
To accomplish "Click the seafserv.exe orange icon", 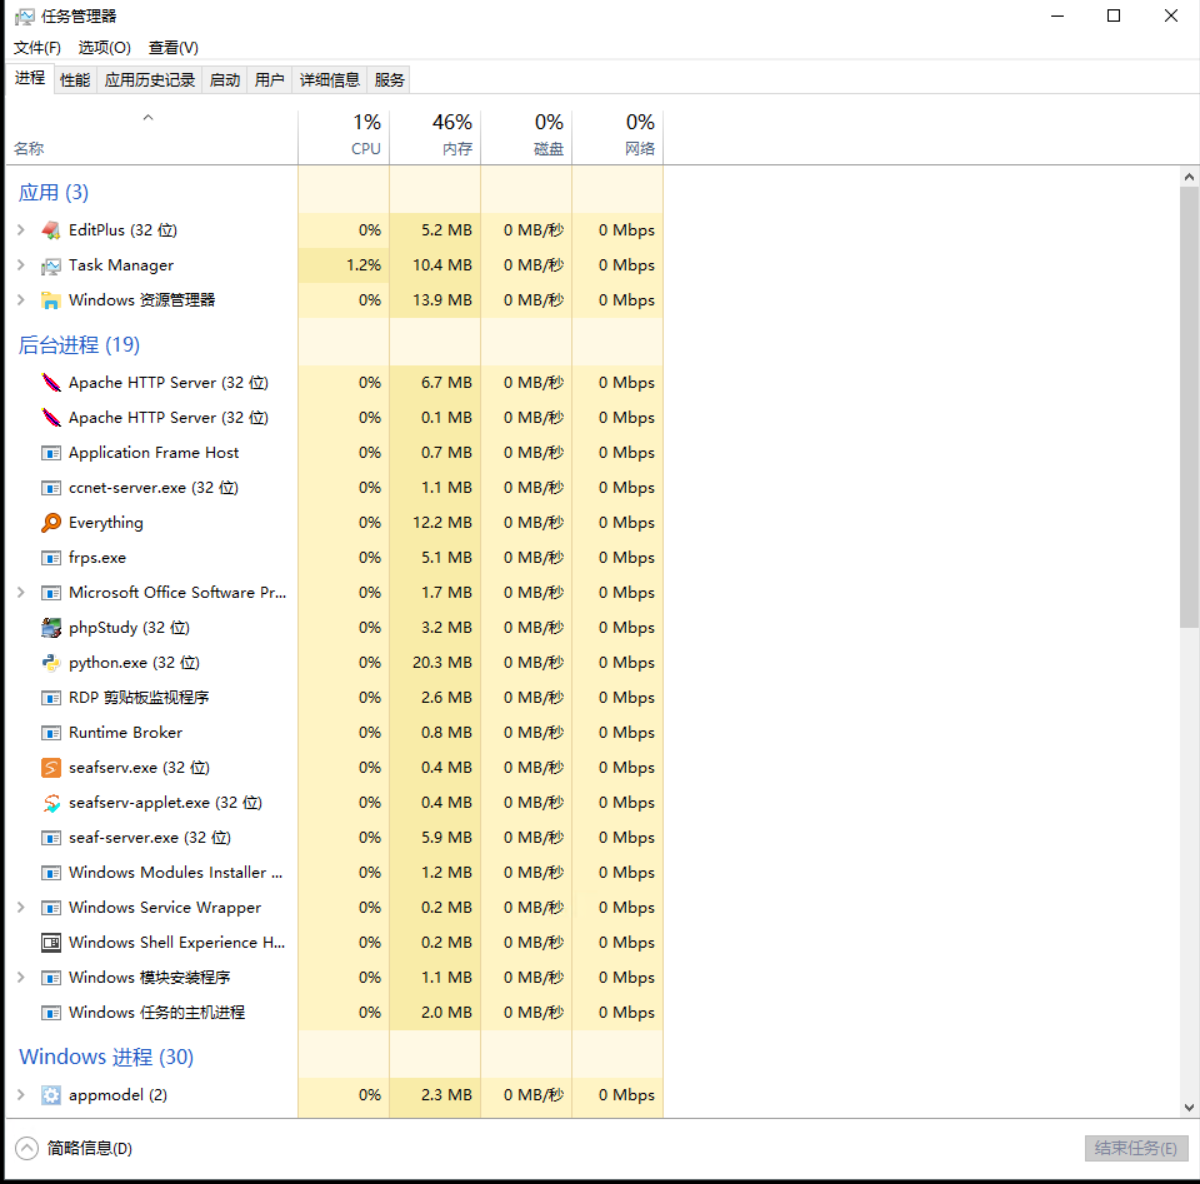I will click(51, 768).
